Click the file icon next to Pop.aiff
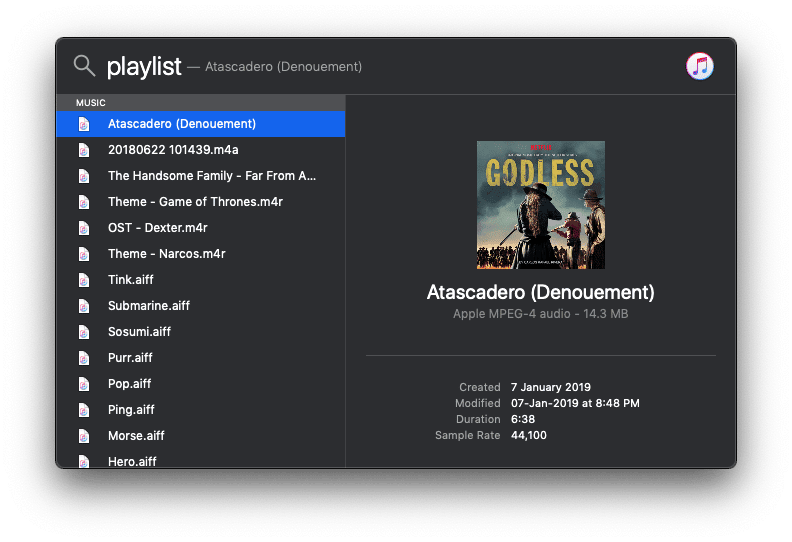The image size is (792, 542). (x=85, y=384)
